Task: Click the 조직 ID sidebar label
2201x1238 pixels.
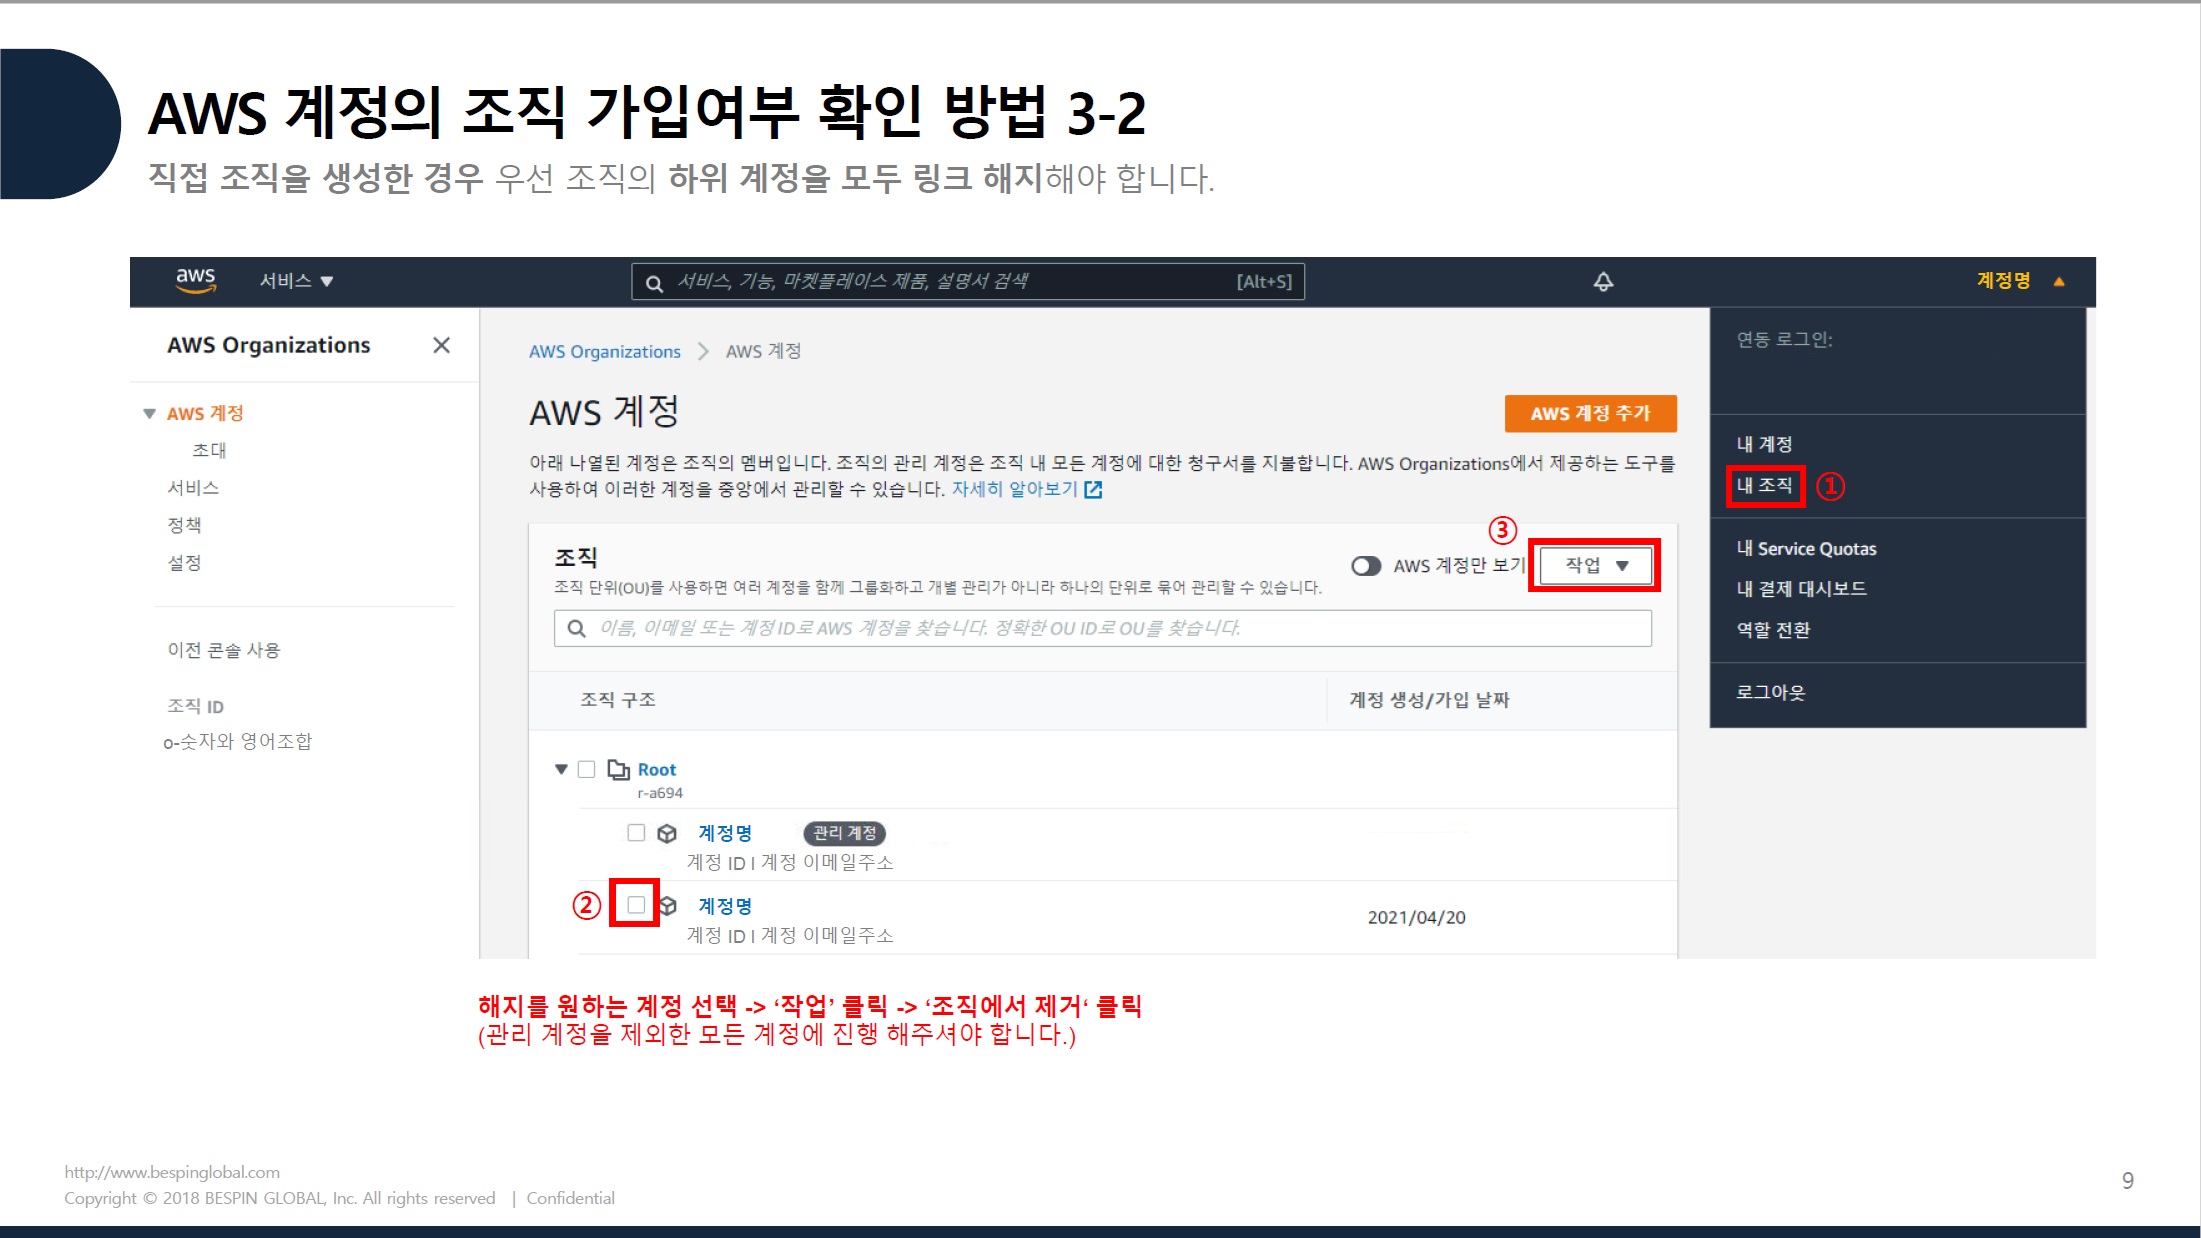Action: (195, 706)
